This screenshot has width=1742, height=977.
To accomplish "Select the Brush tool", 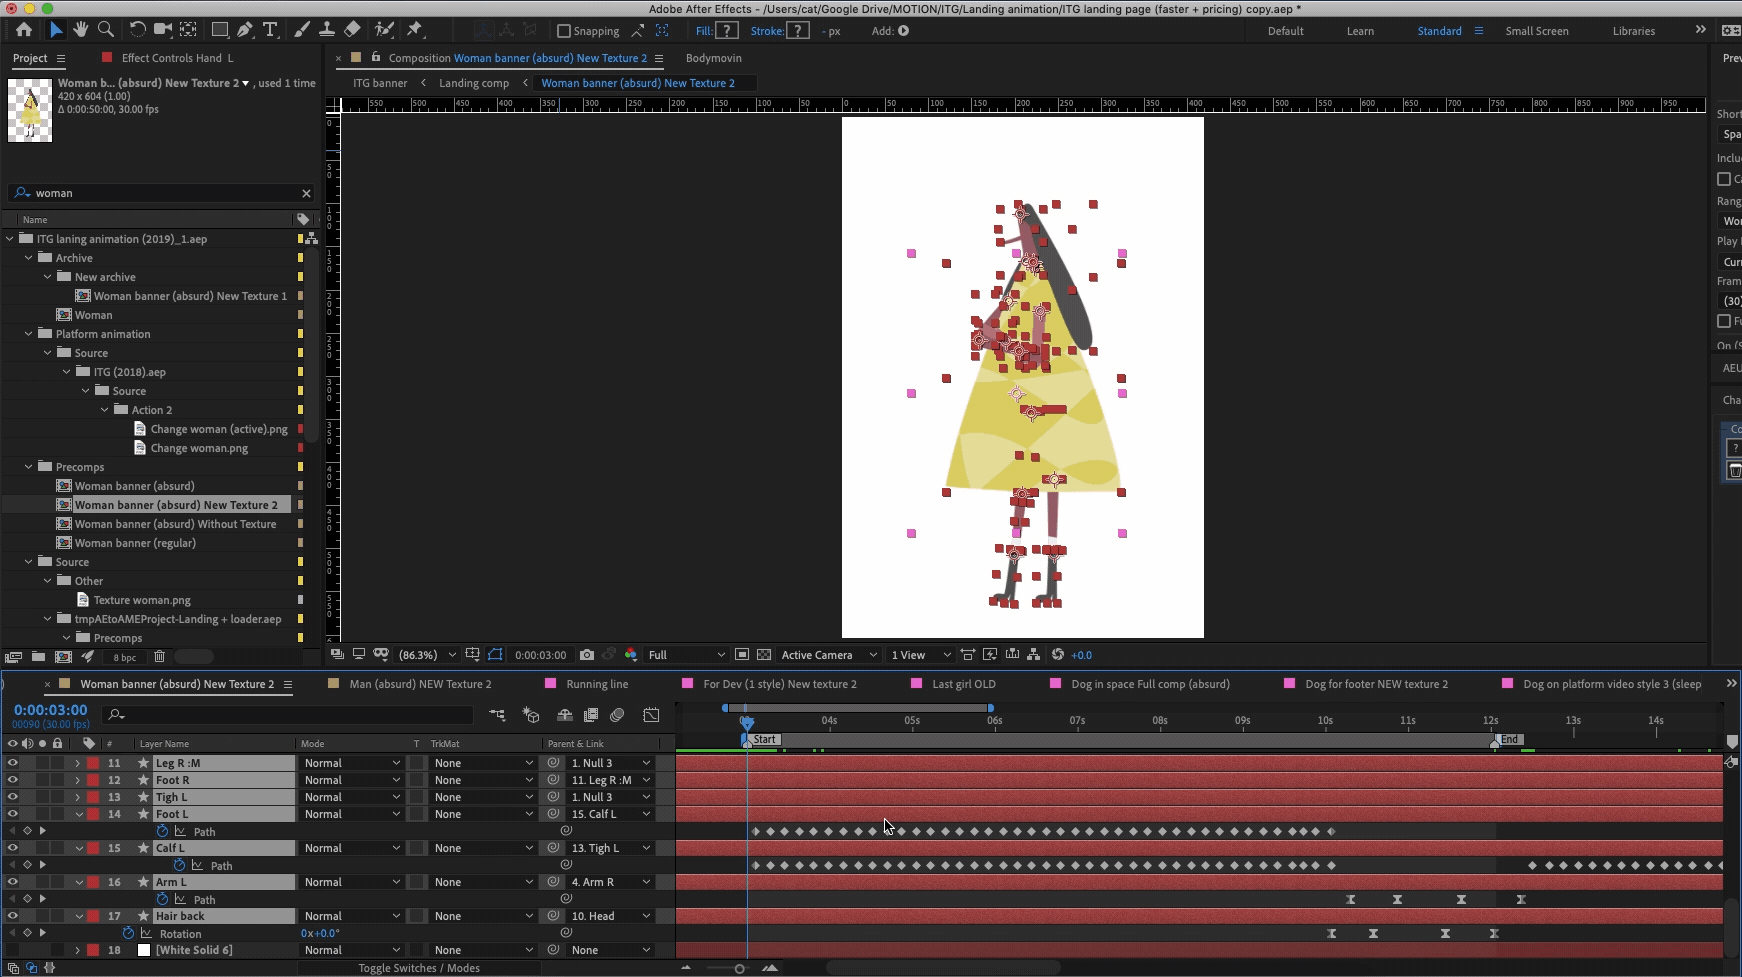I will point(302,30).
